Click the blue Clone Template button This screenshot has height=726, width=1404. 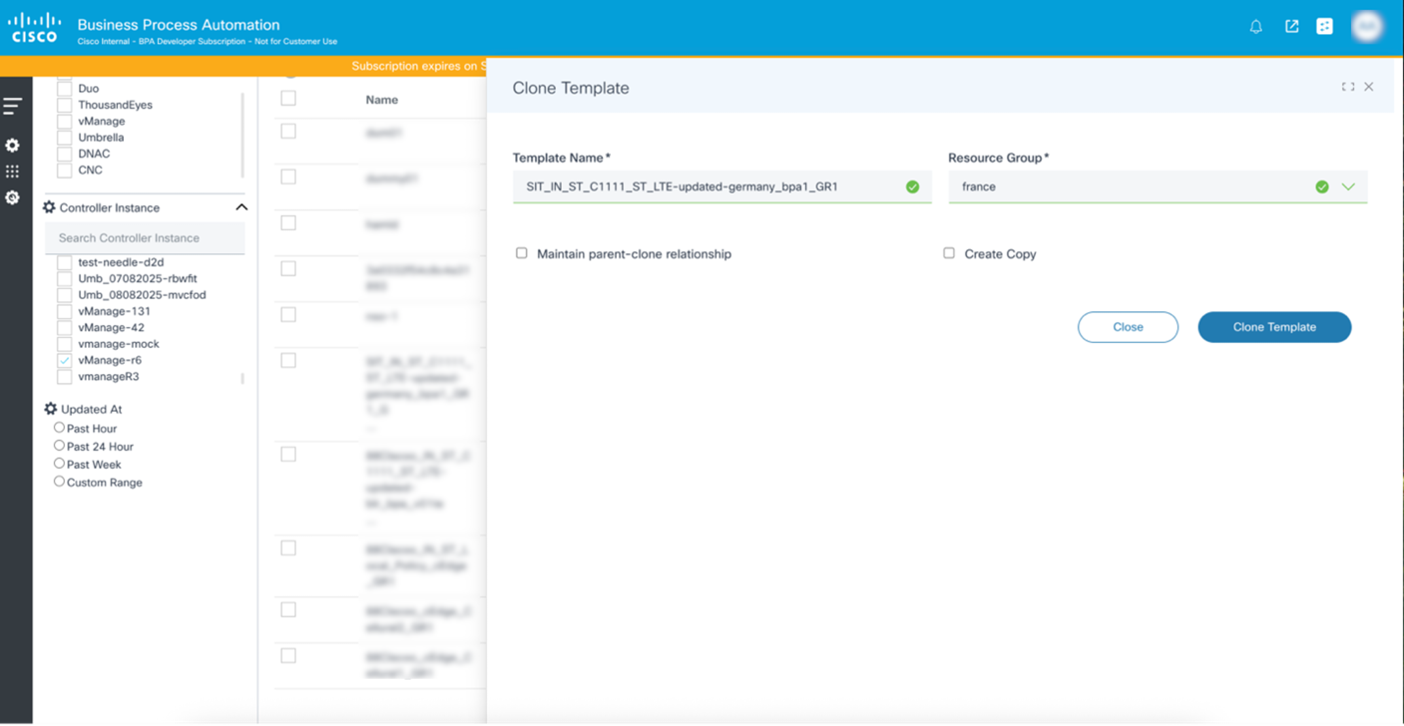pos(1275,327)
